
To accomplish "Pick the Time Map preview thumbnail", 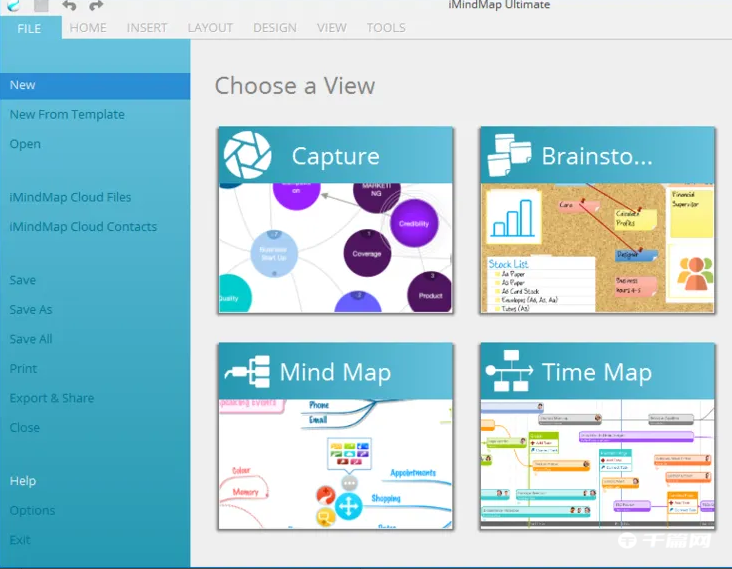I will 597,464.
